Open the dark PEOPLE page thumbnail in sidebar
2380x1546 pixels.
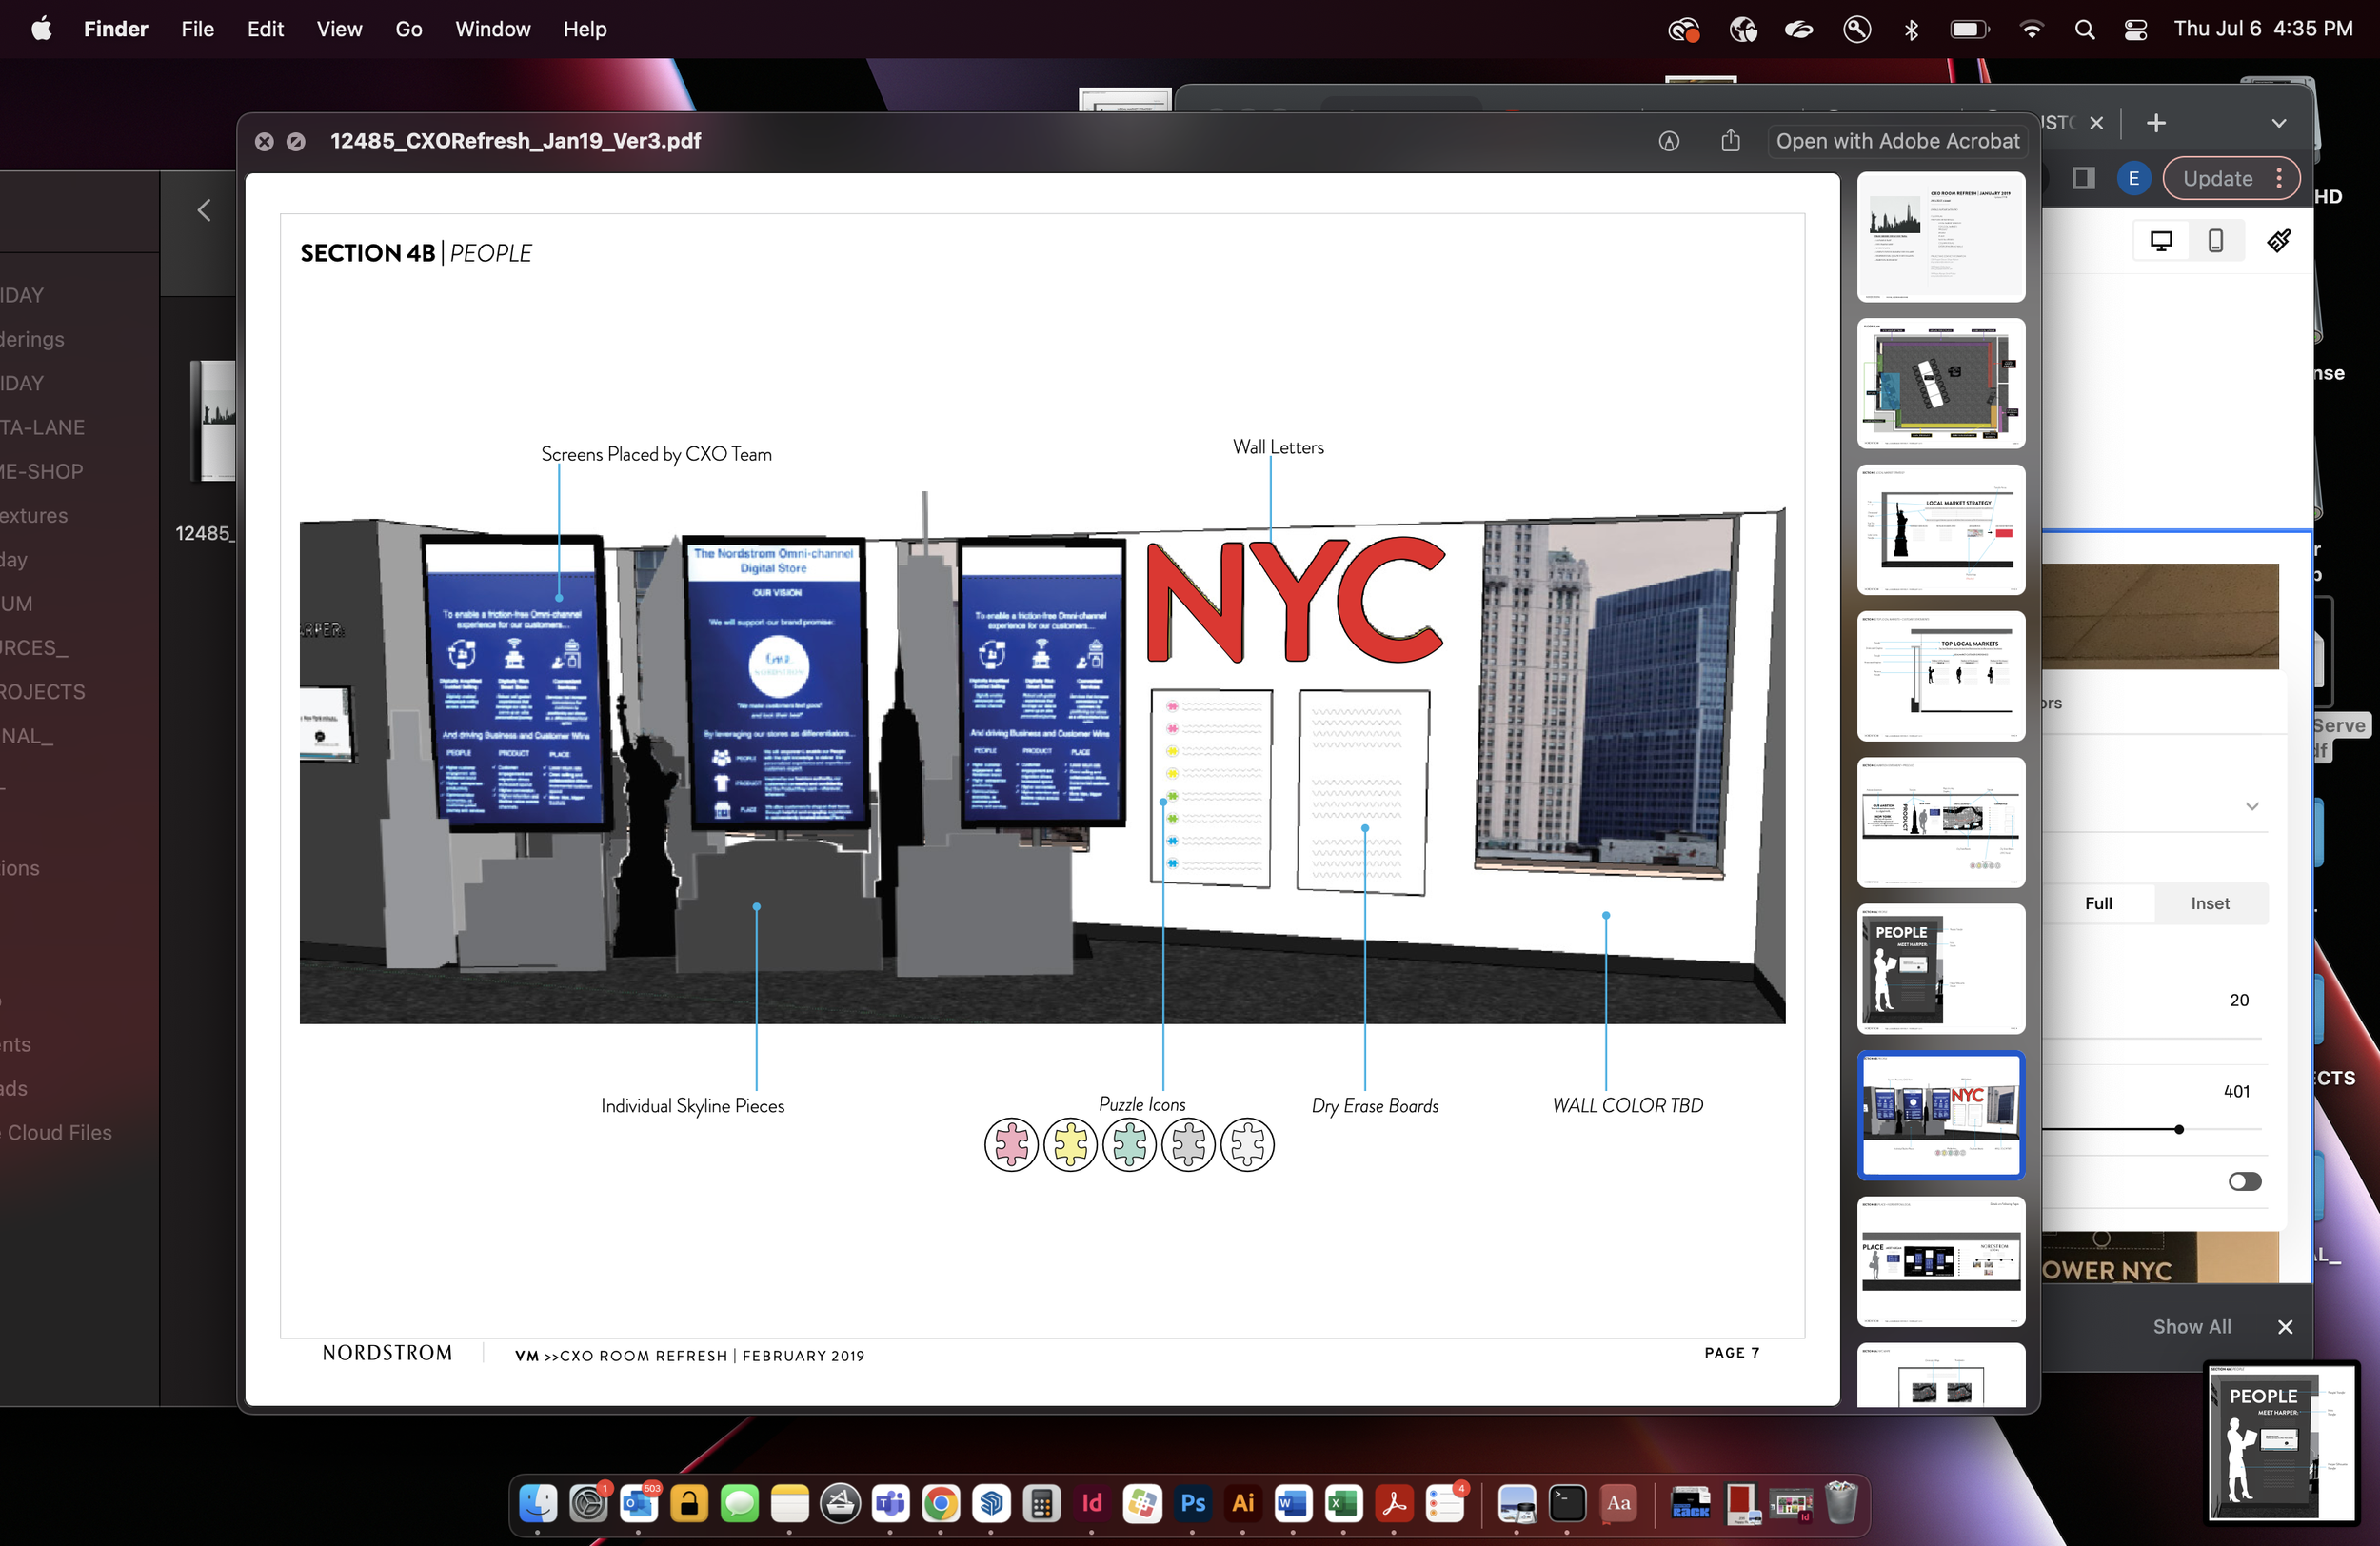1940,969
